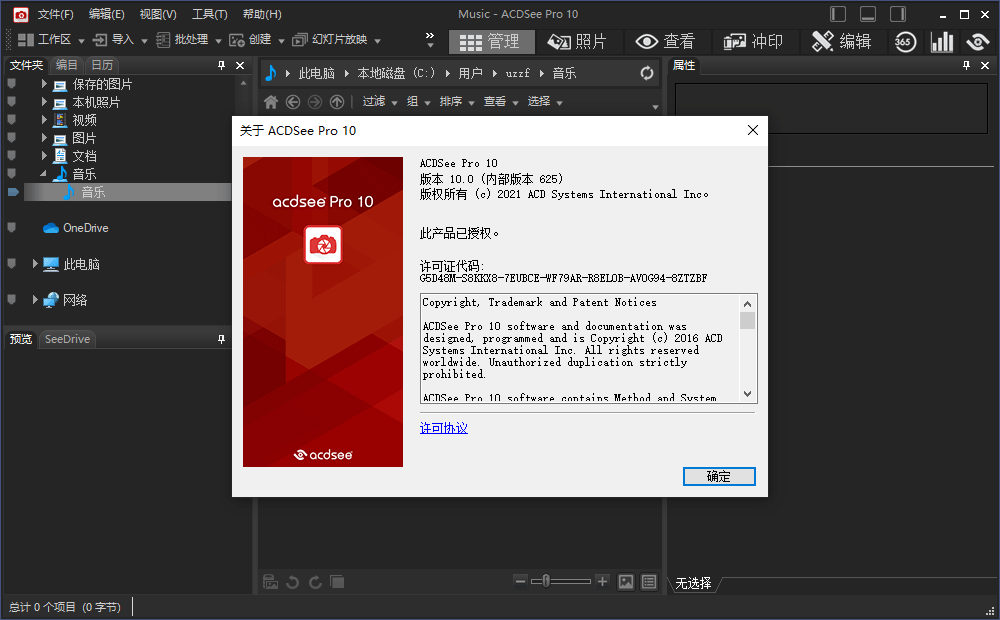This screenshot has width=1000, height=620.
Task: Navigate back in file list
Action: pos(293,101)
